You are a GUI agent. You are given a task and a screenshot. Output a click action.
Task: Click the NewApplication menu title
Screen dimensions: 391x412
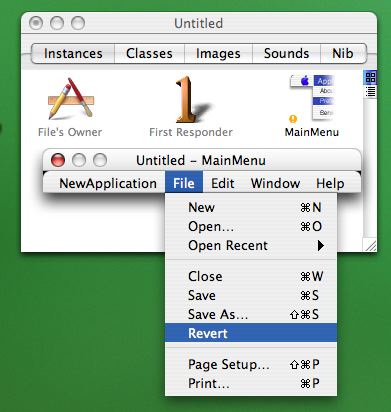[x=108, y=183]
